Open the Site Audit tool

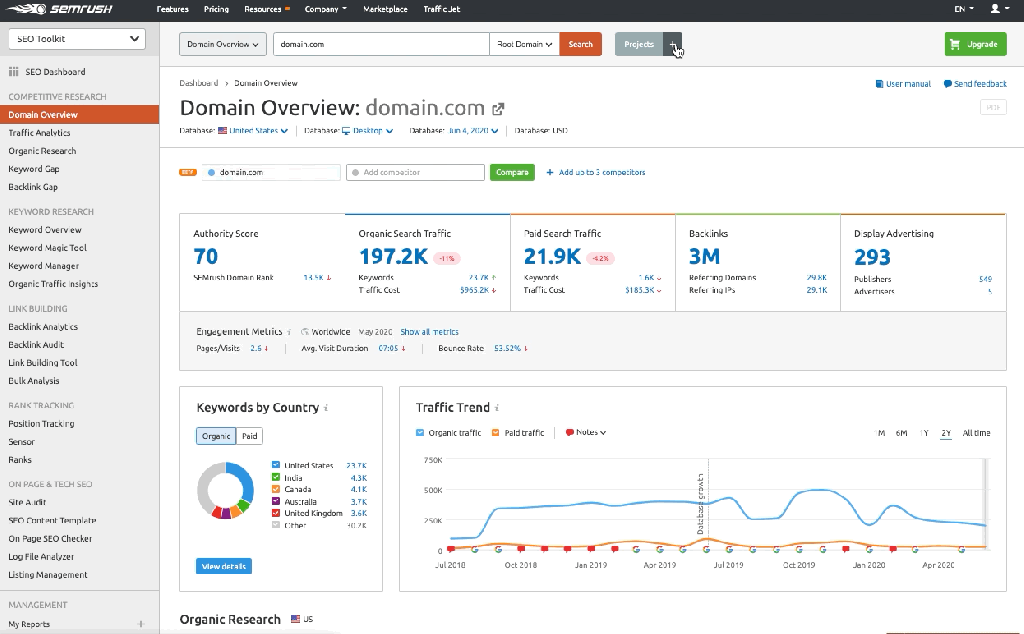pos(28,502)
